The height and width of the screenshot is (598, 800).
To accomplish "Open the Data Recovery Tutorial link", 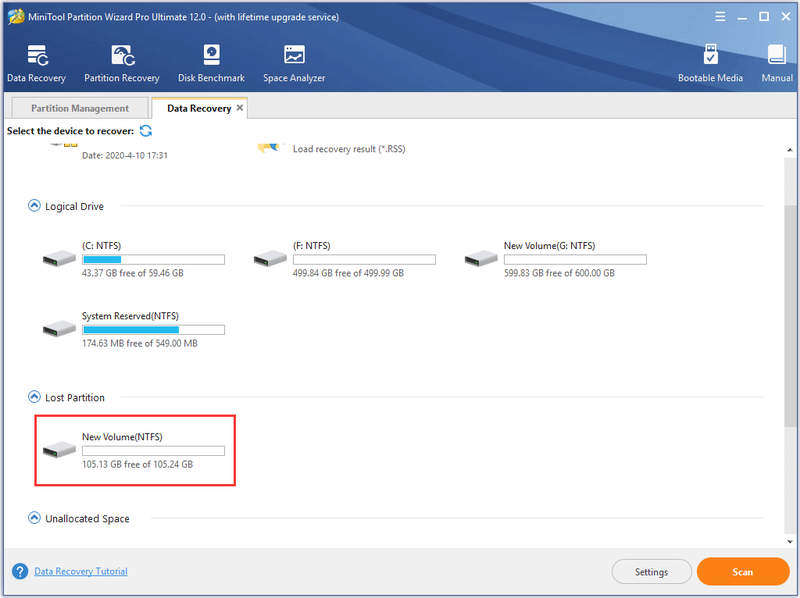I will click(81, 571).
